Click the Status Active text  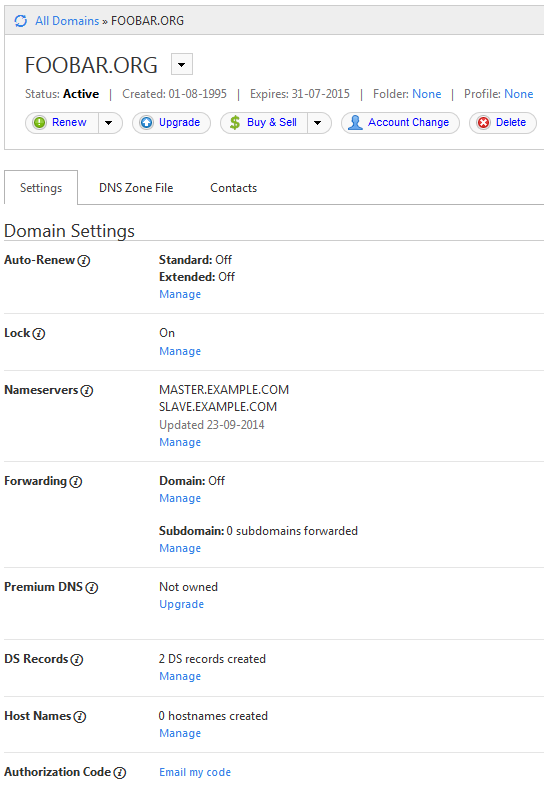[x=62, y=94]
